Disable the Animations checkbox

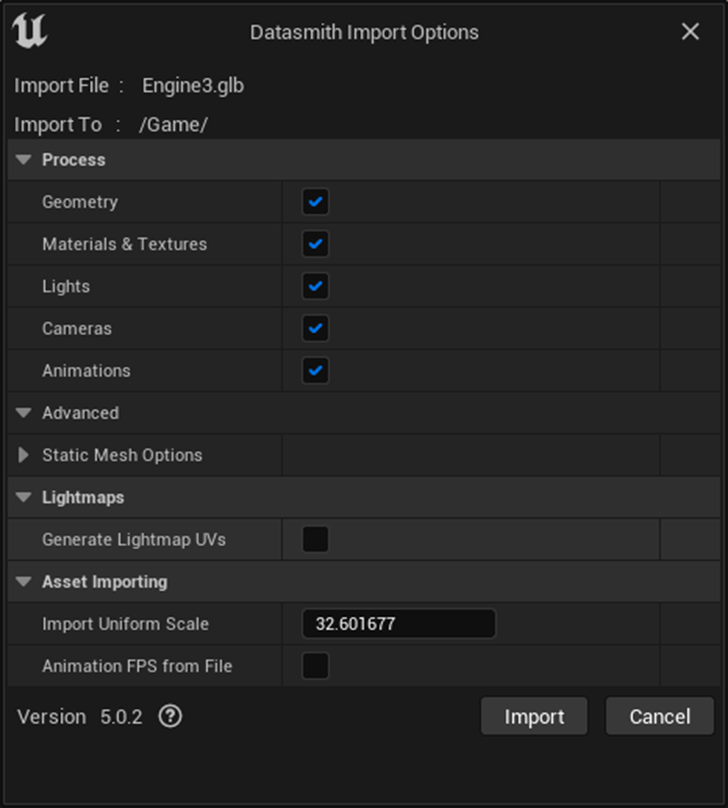click(316, 370)
